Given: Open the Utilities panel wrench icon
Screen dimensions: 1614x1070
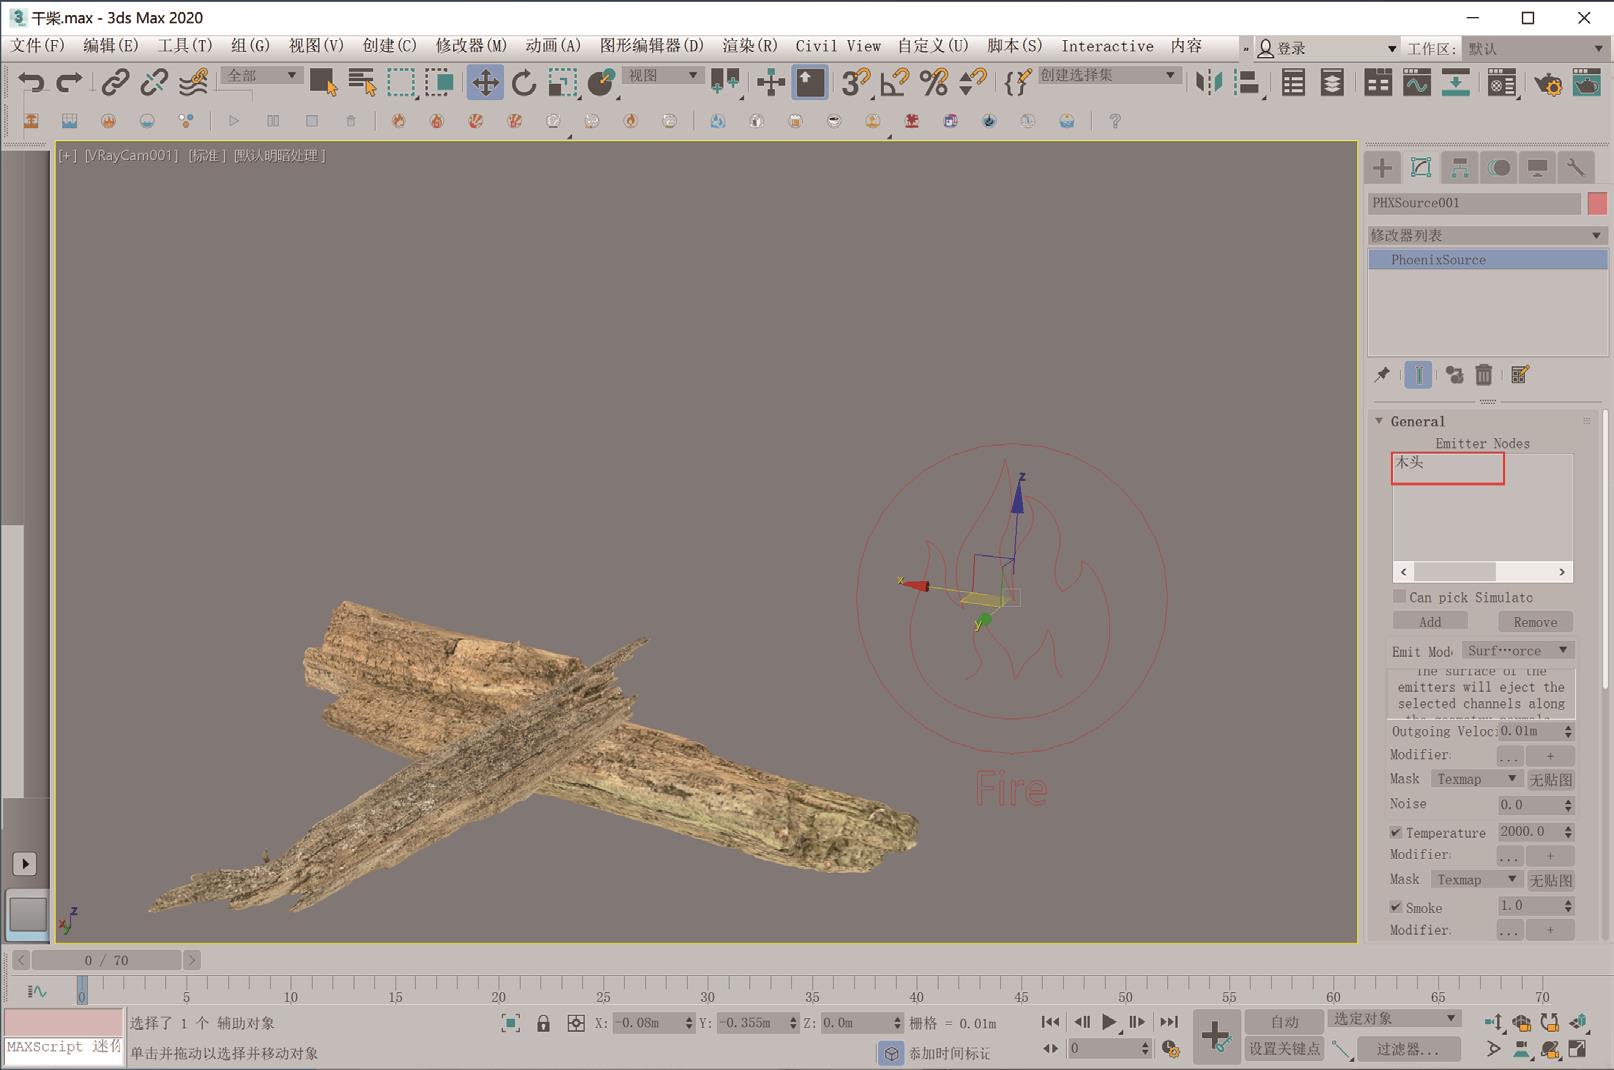Looking at the screenshot, I should (1575, 168).
